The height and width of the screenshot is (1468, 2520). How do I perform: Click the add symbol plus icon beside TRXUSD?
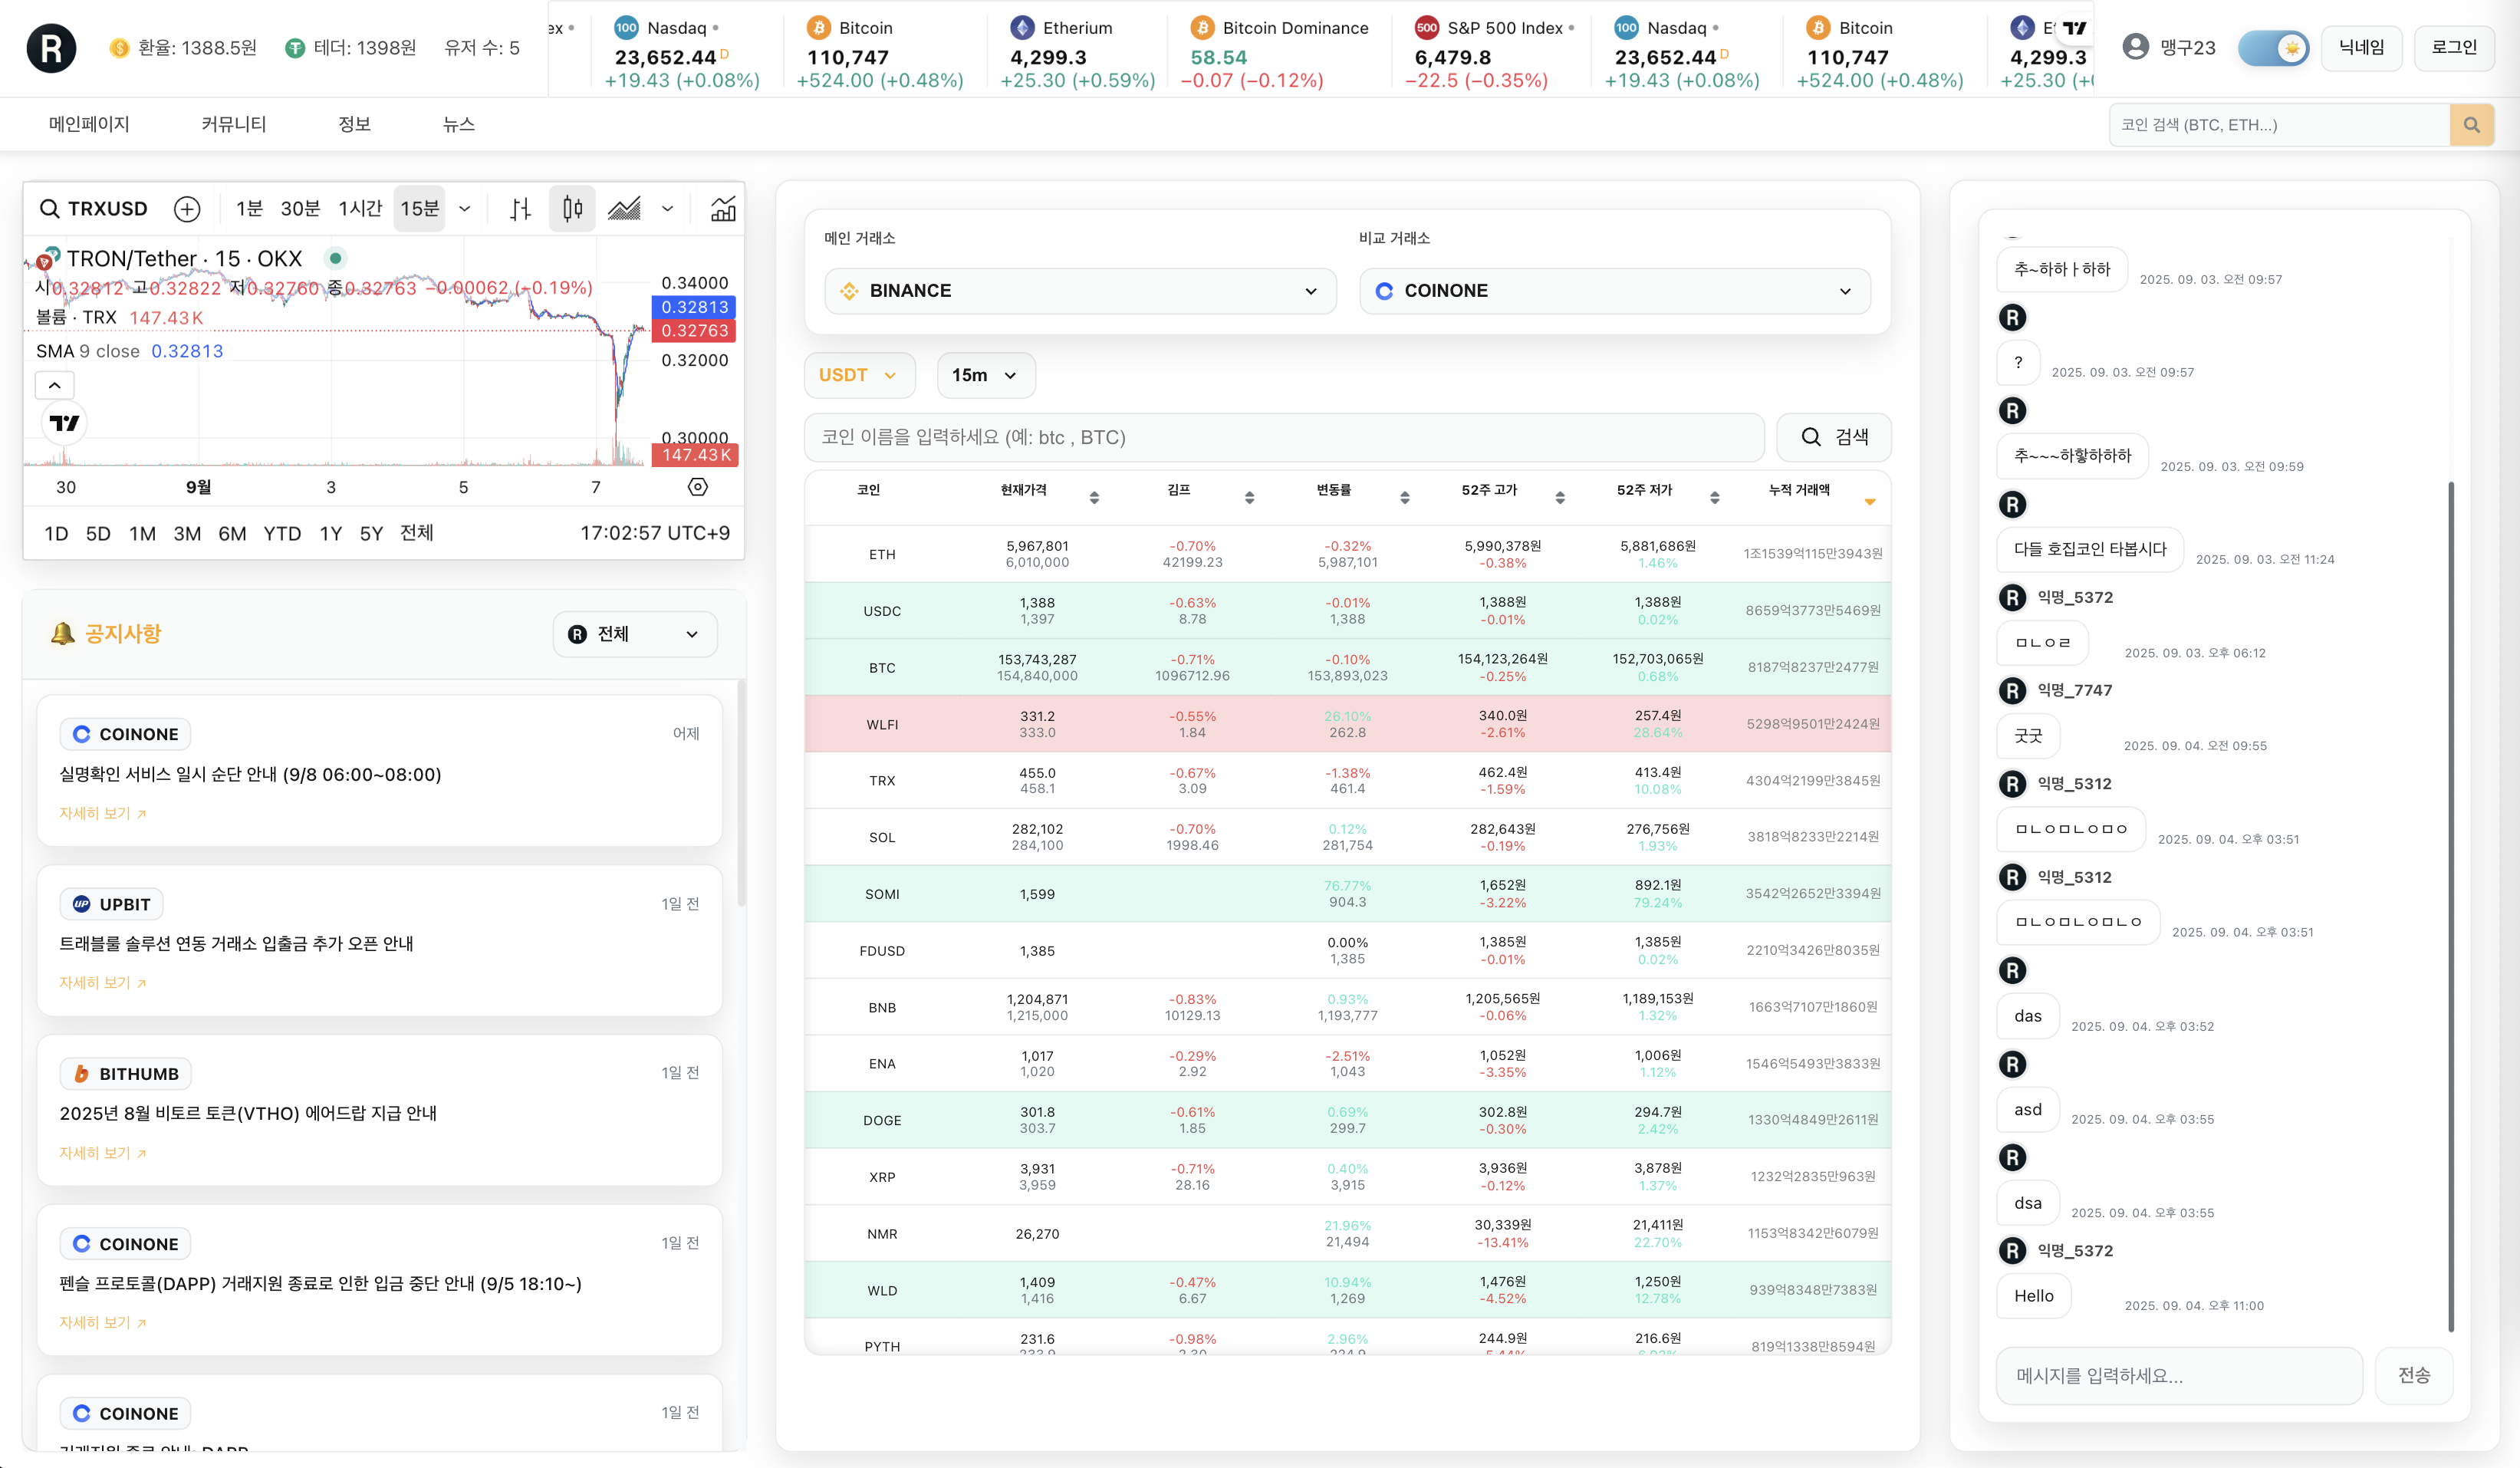click(187, 209)
